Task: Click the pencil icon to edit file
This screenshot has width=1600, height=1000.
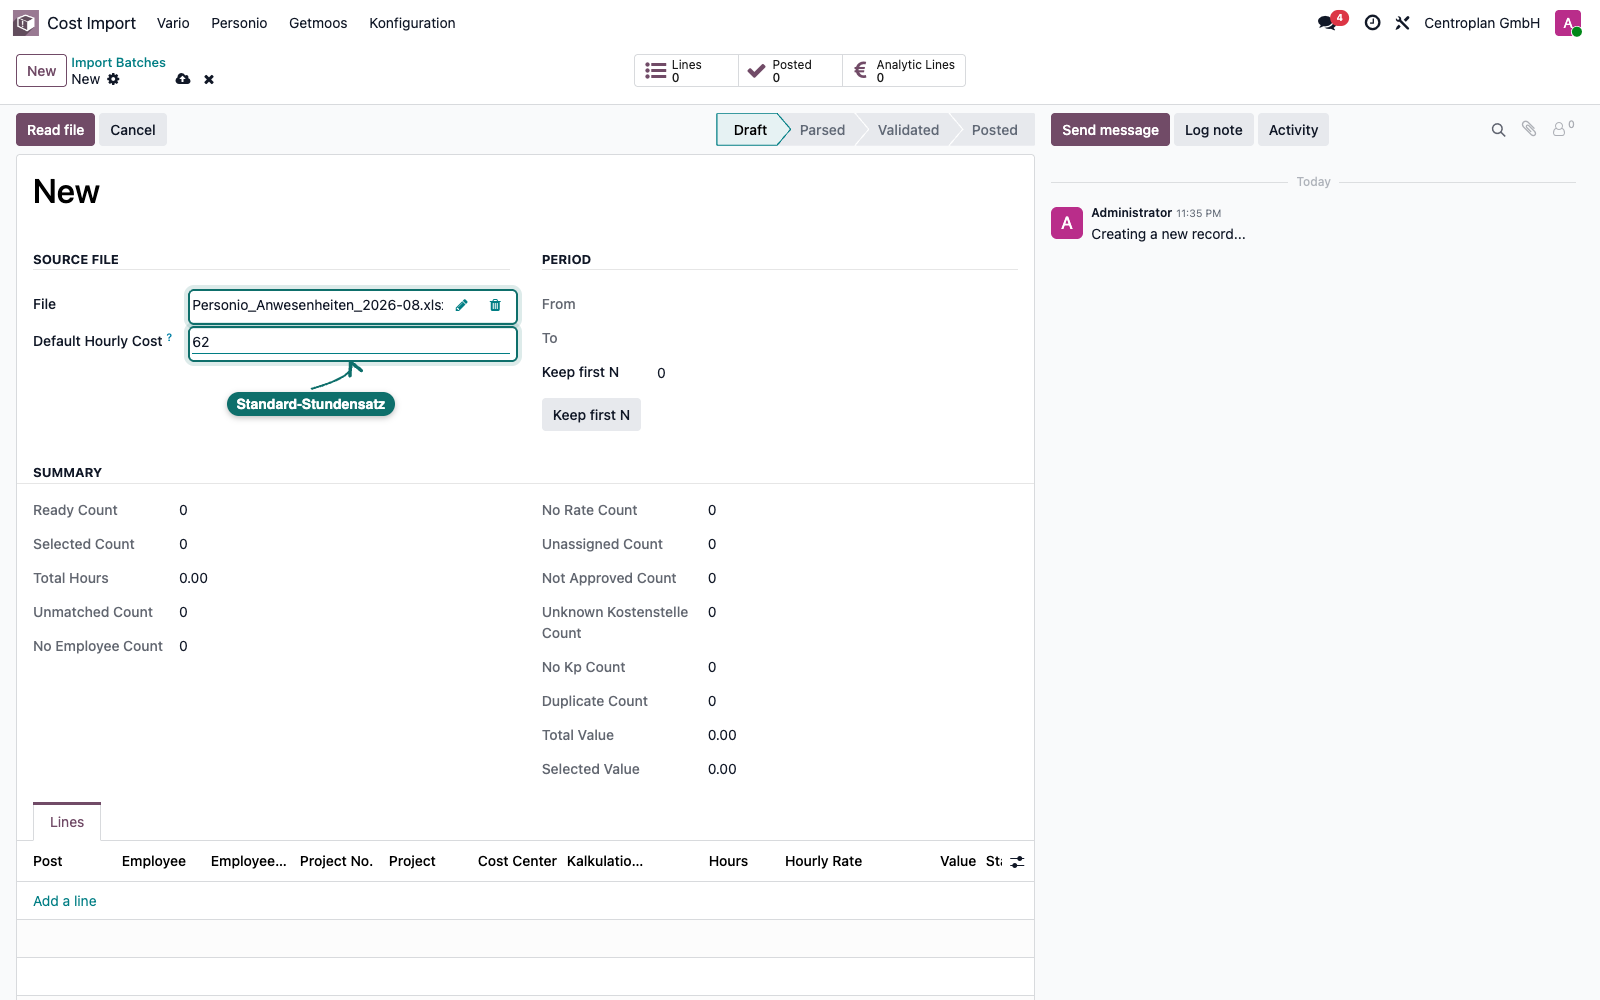Action: tap(462, 305)
